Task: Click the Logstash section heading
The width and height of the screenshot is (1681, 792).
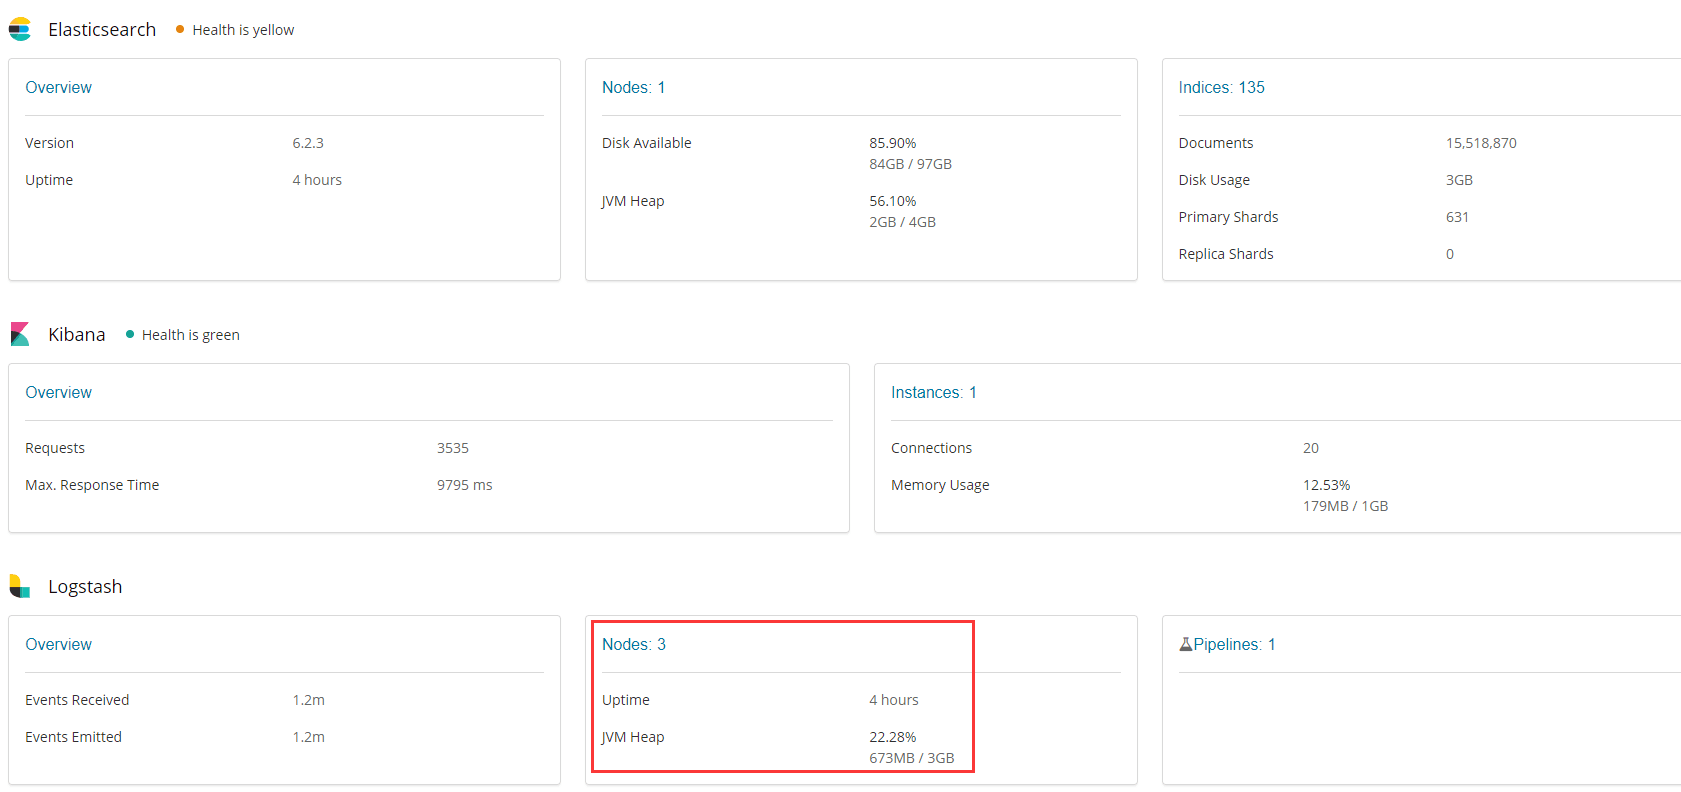Action: tap(85, 586)
